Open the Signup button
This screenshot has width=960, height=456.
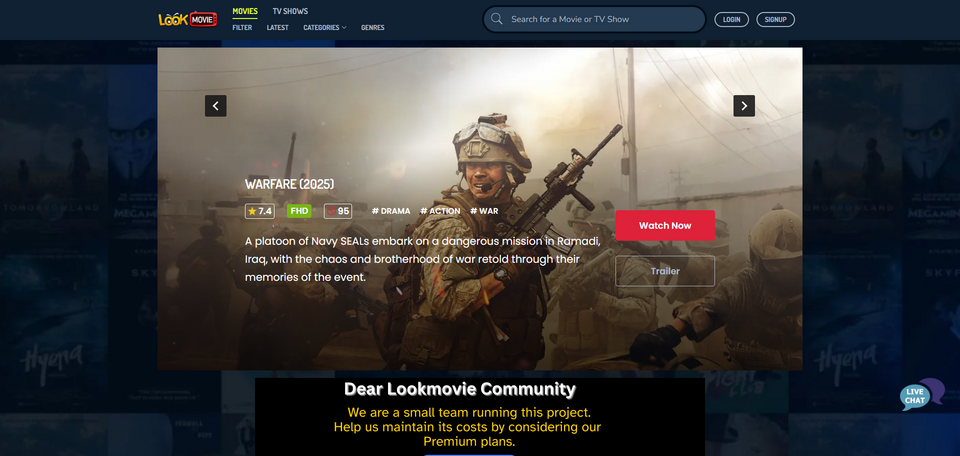775,20
